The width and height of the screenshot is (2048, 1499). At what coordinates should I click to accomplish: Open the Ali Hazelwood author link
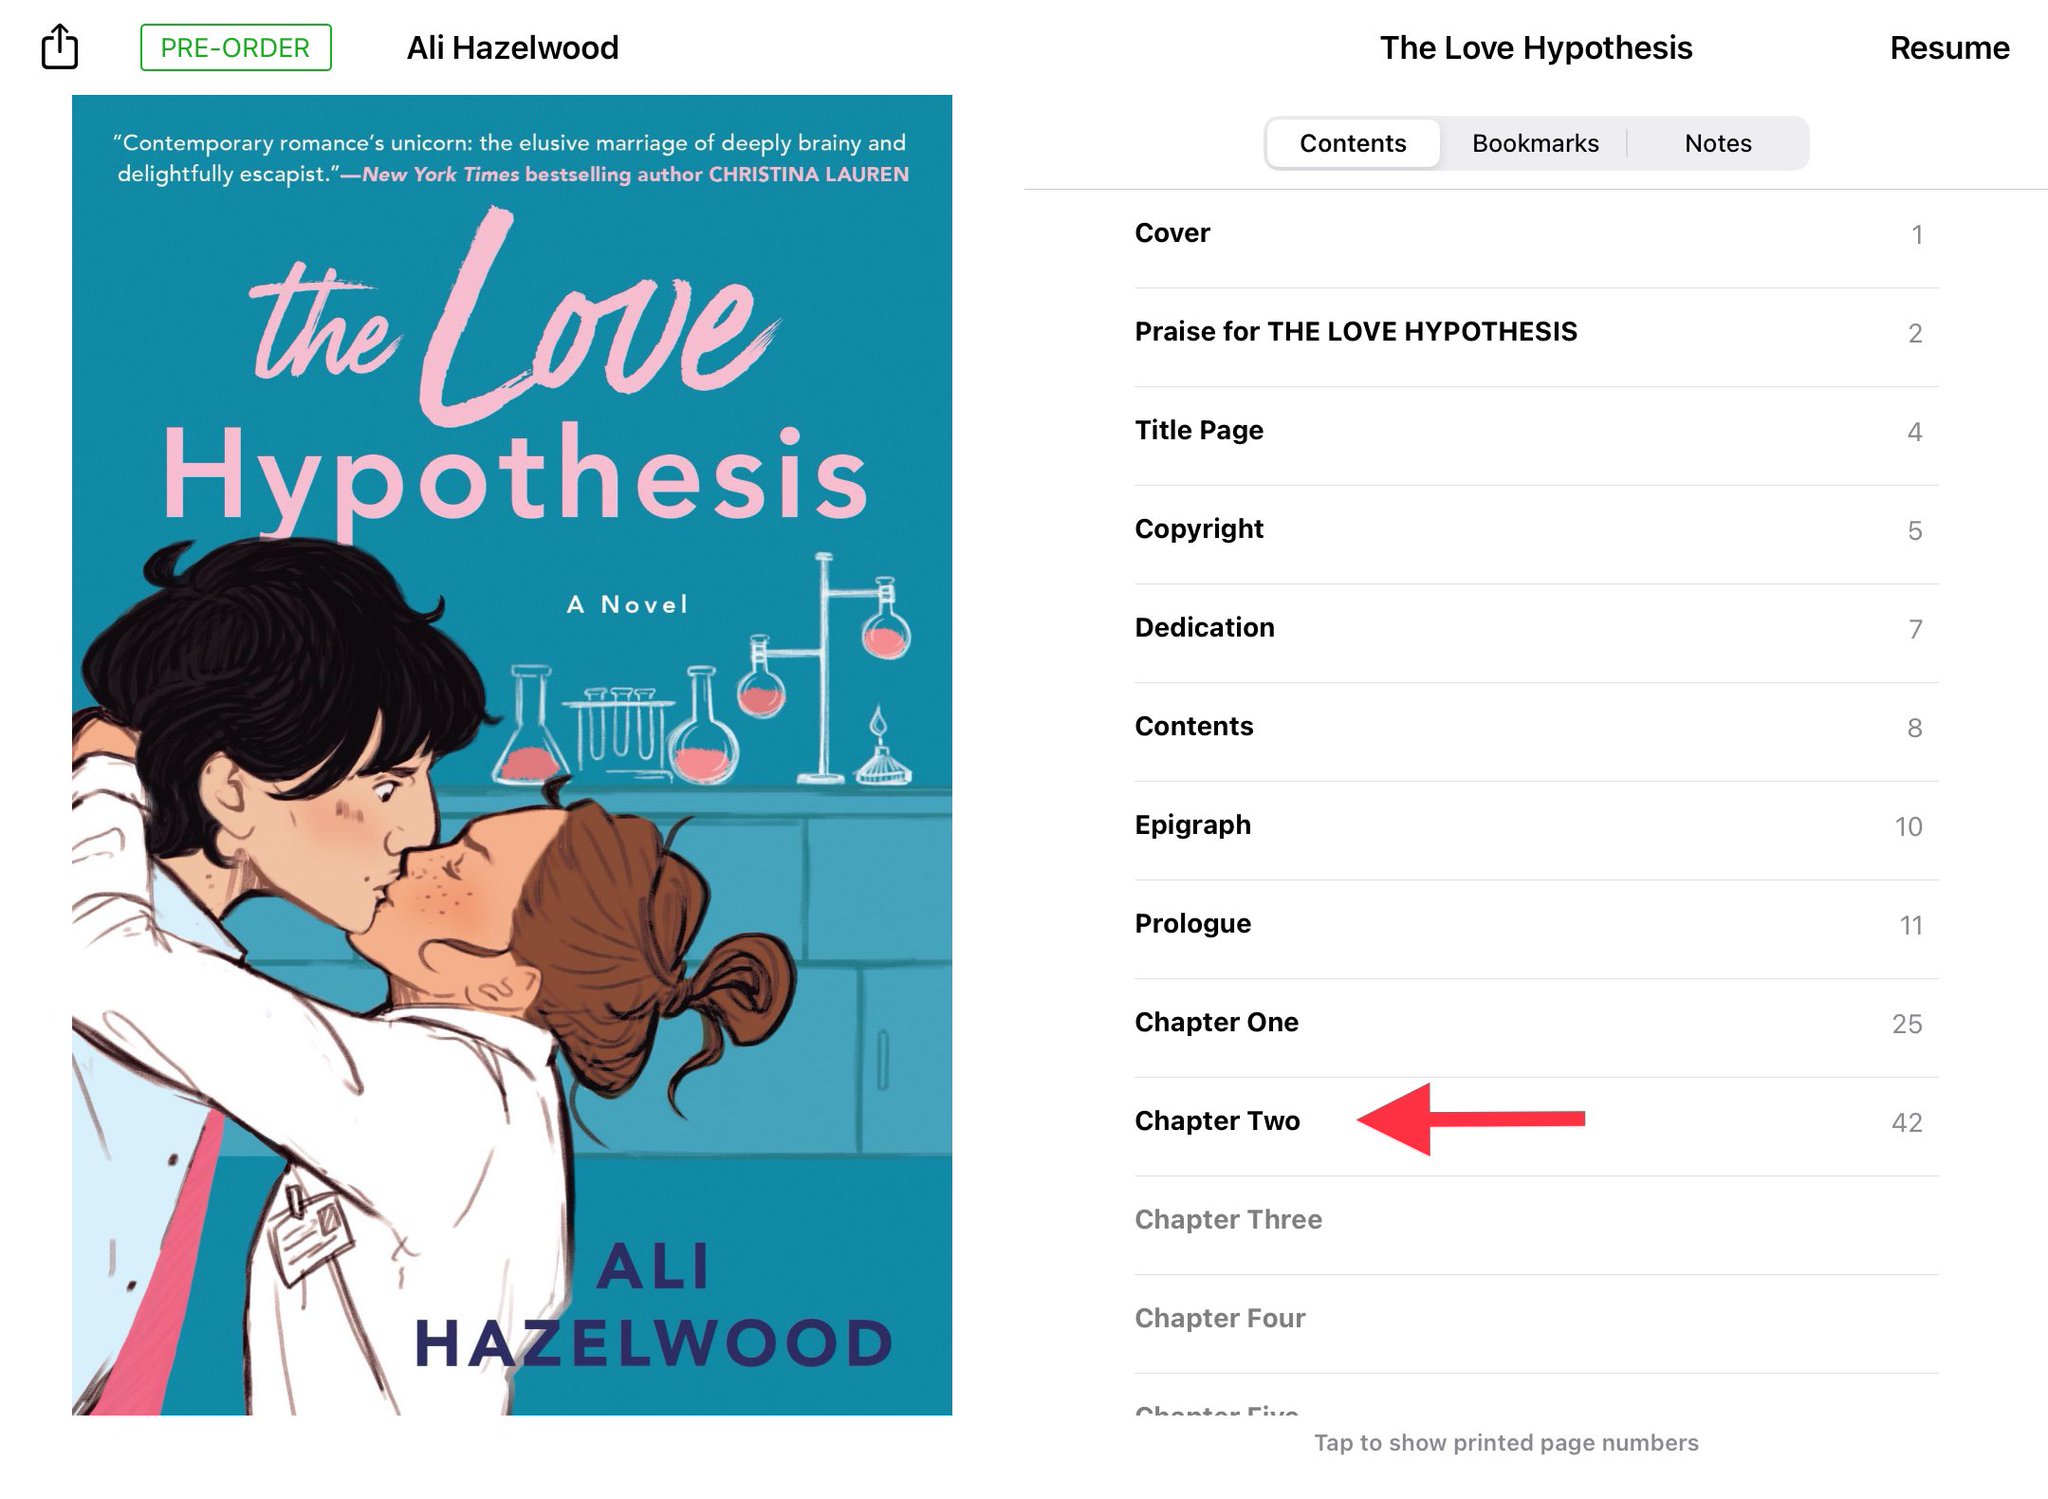coord(512,47)
